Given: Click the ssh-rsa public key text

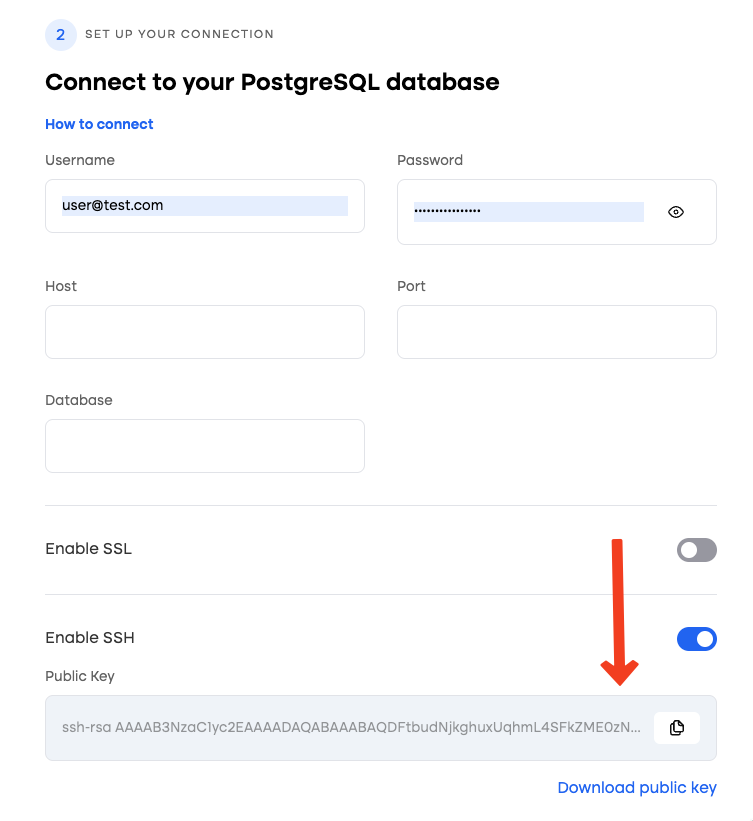Looking at the screenshot, I should click(x=351, y=728).
